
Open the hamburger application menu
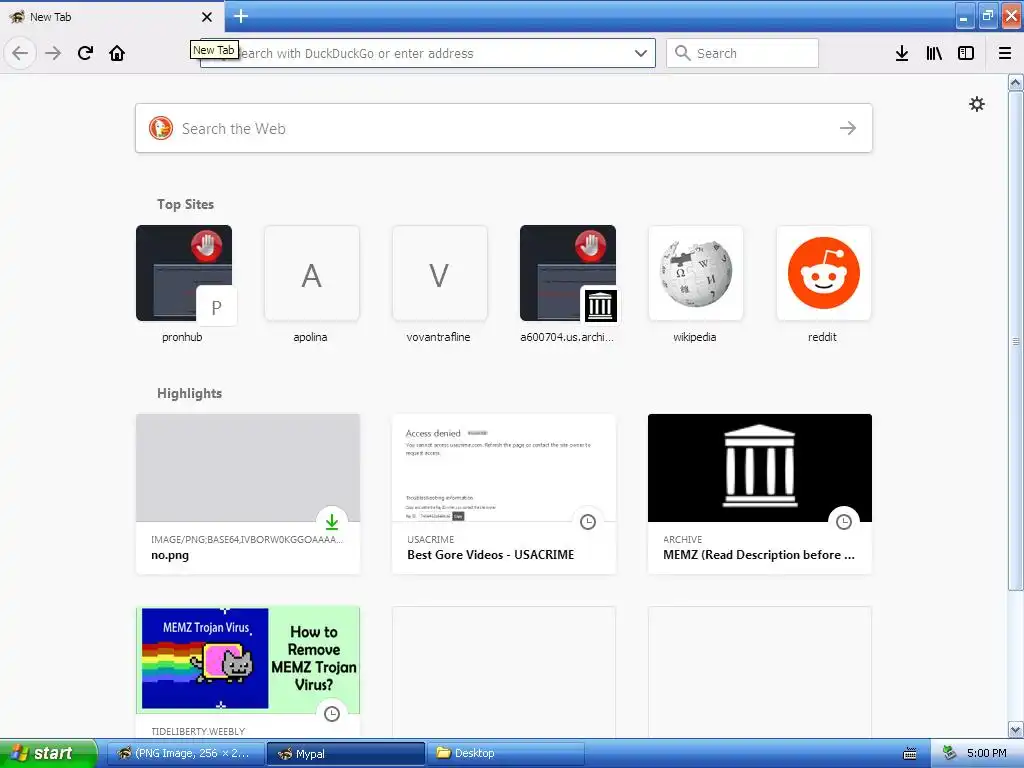click(x=1005, y=53)
